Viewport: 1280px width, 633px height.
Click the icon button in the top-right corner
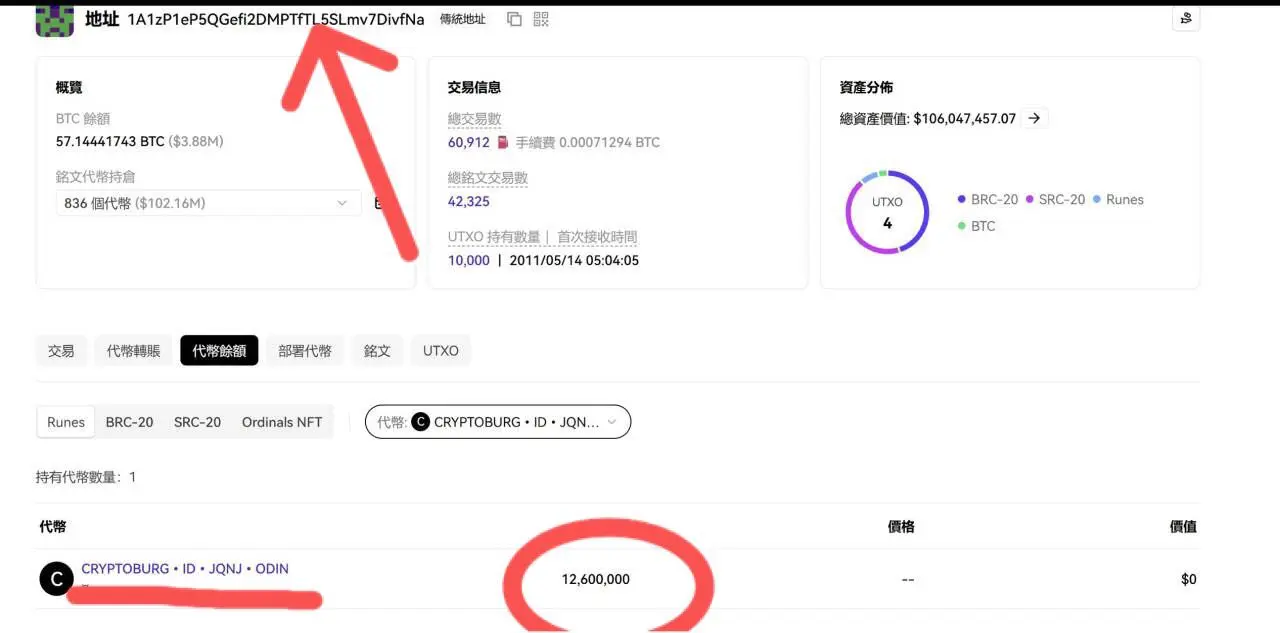1185,18
